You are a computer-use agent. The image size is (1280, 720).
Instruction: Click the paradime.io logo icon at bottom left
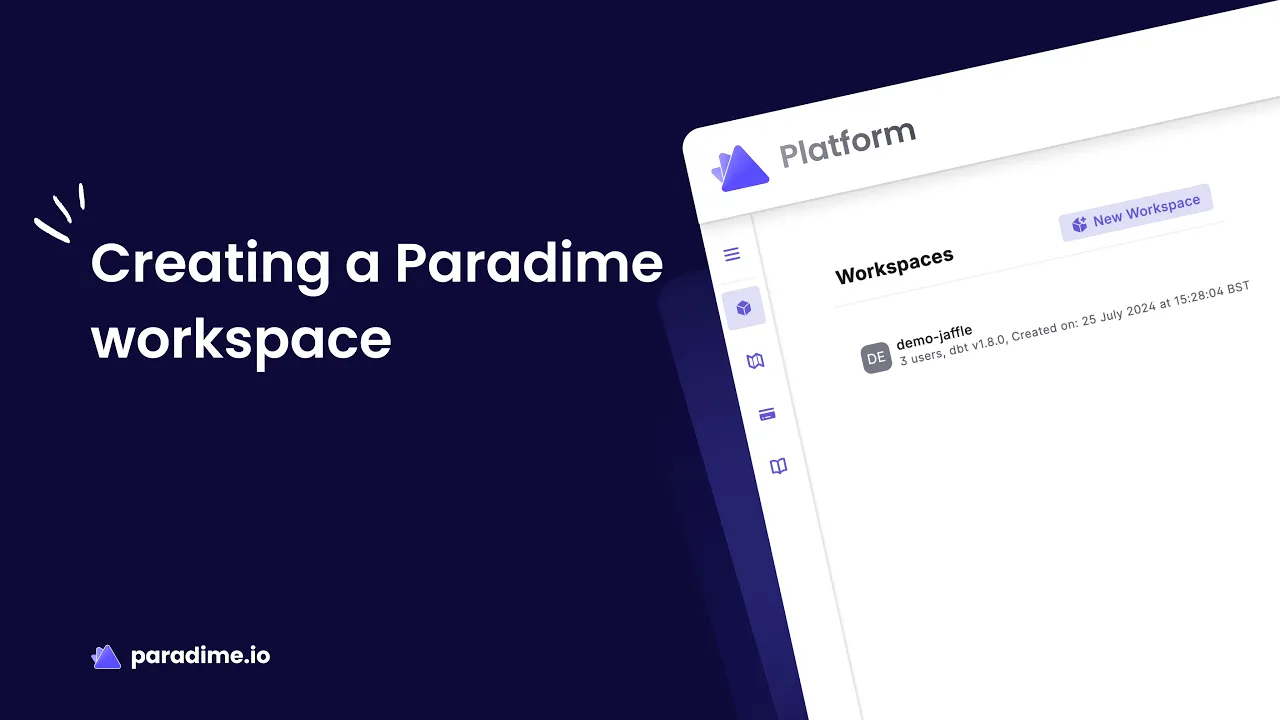click(x=106, y=657)
